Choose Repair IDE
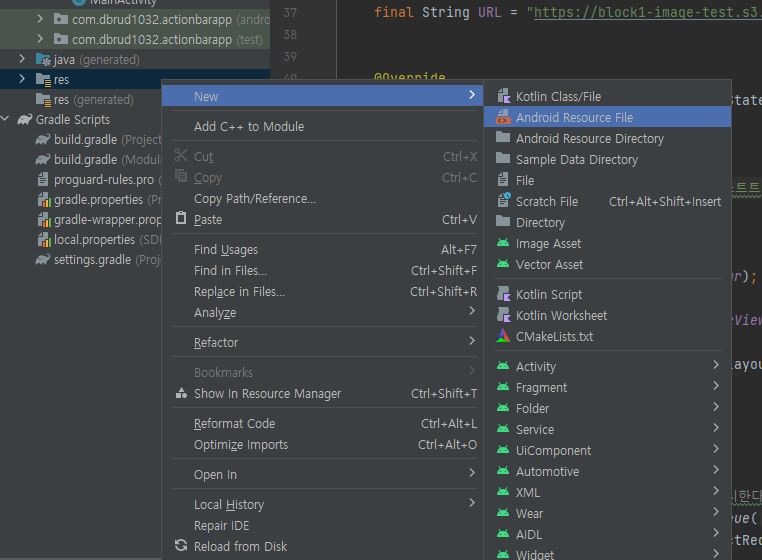This screenshot has height=560, width=762. click(x=322, y=525)
